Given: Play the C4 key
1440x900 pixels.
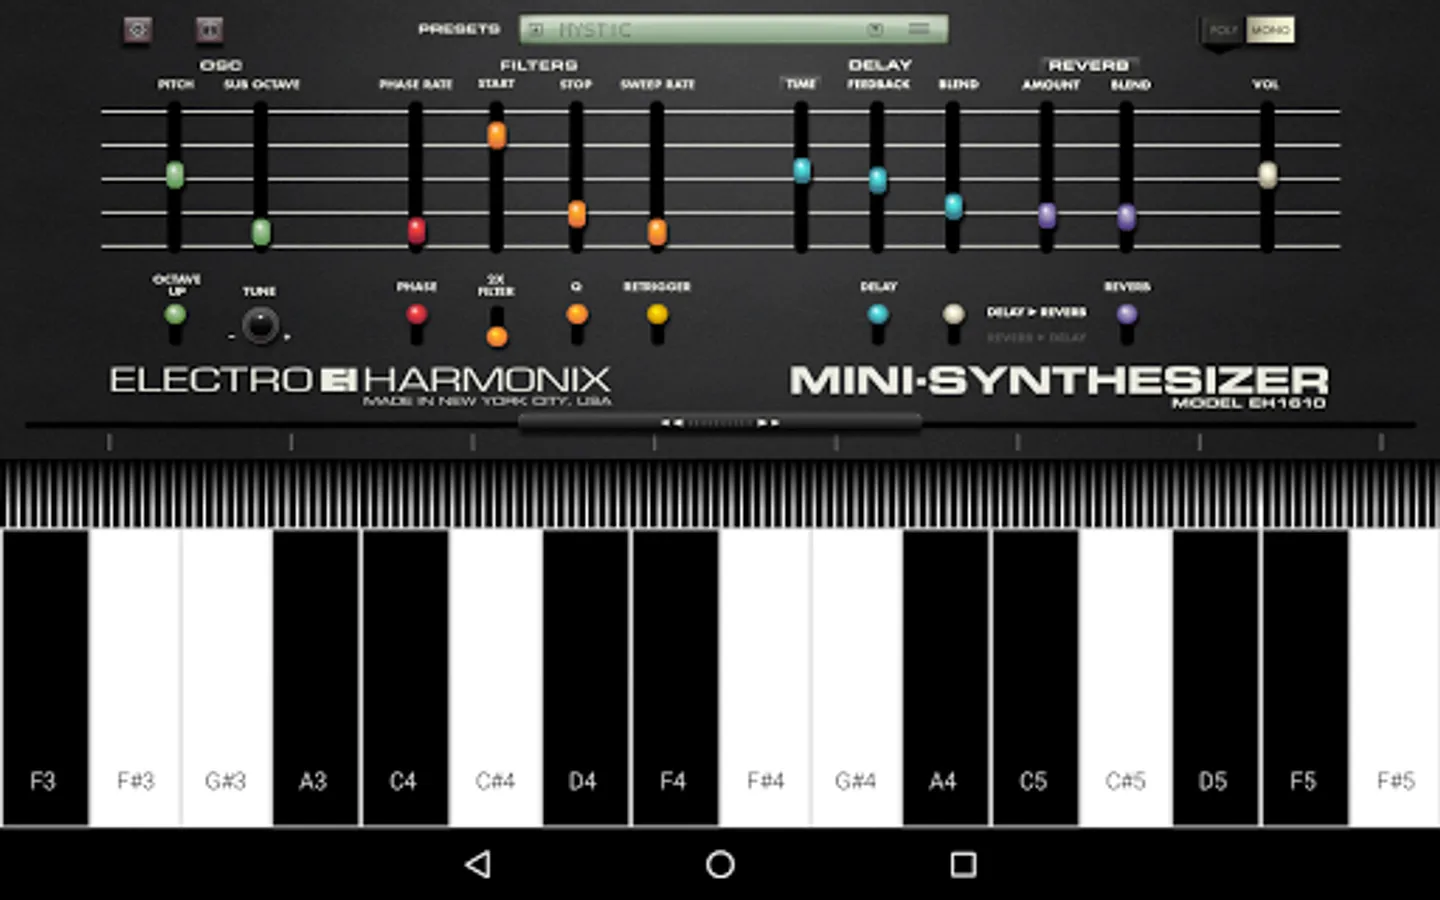Looking at the screenshot, I should 405,678.
